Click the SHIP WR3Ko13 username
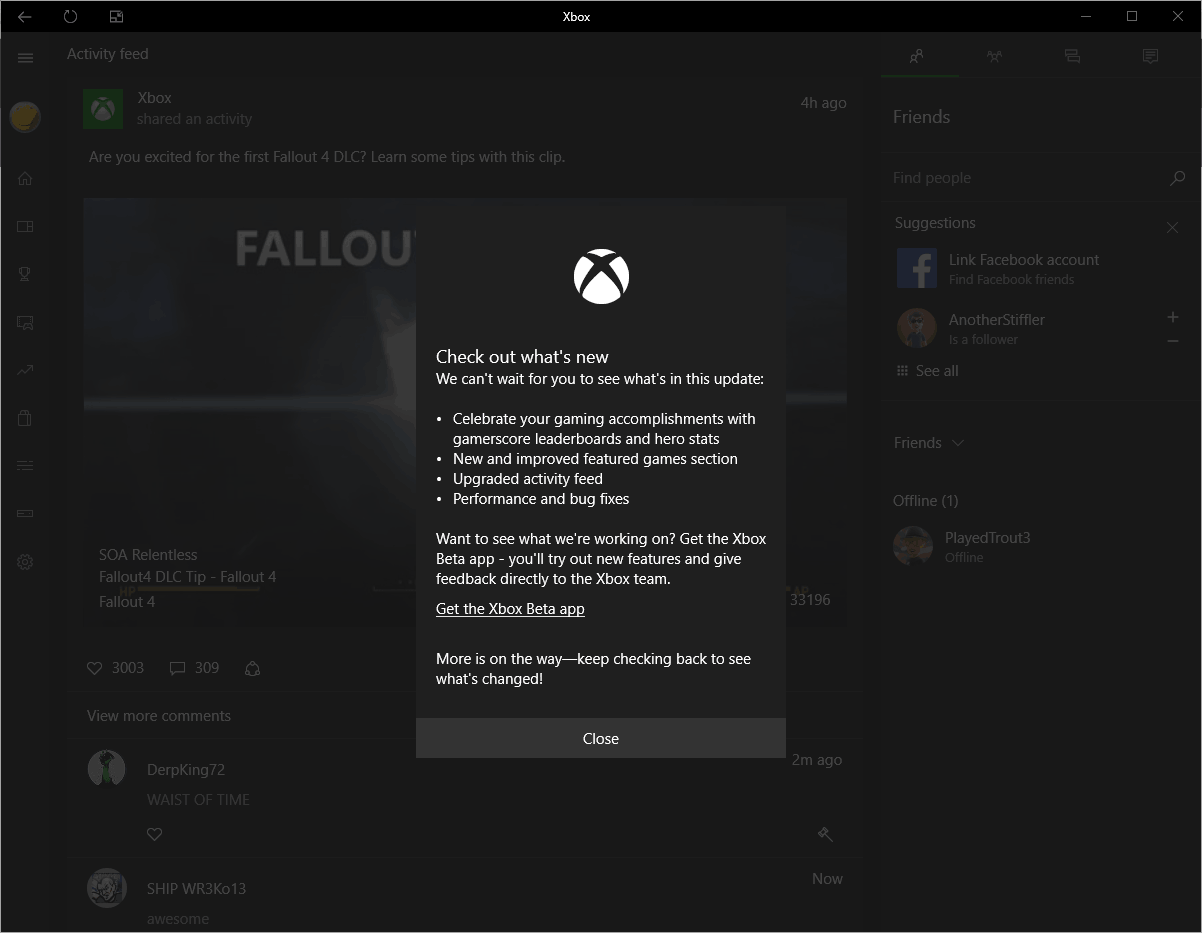Image resolution: width=1202 pixels, height=933 pixels. 196,889
